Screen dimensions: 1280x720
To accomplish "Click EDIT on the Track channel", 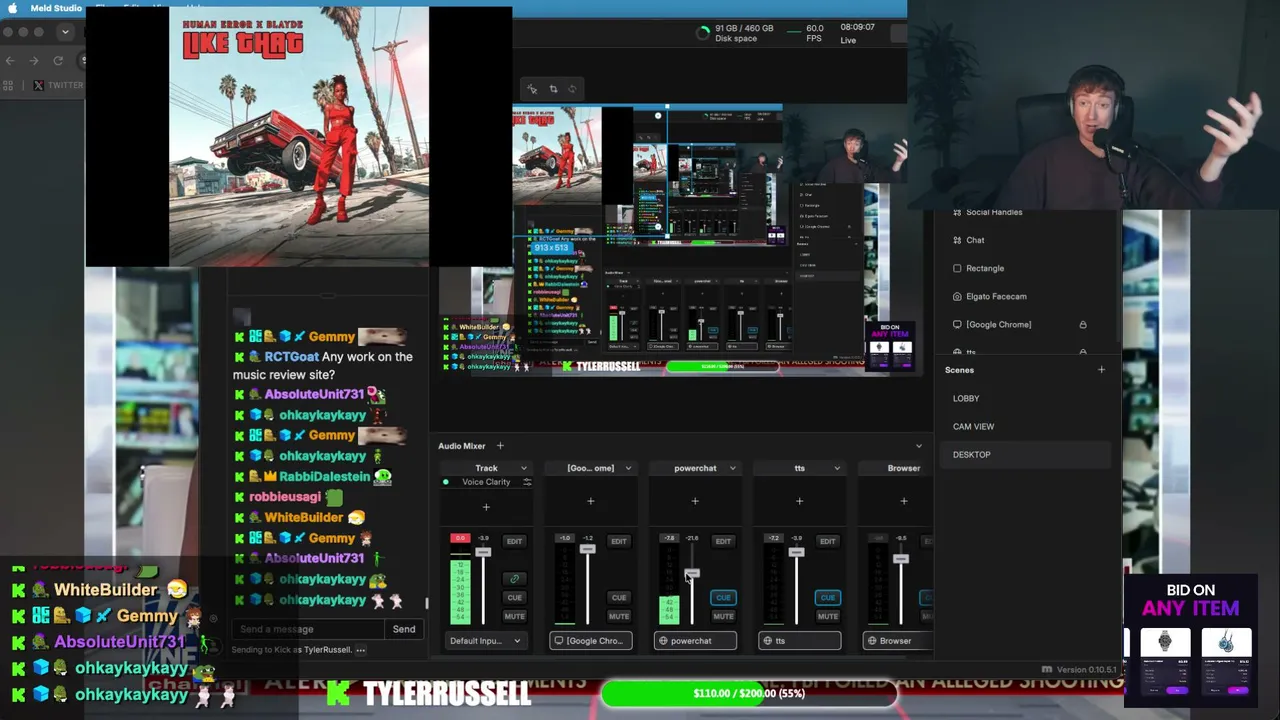I will [514, 541].
